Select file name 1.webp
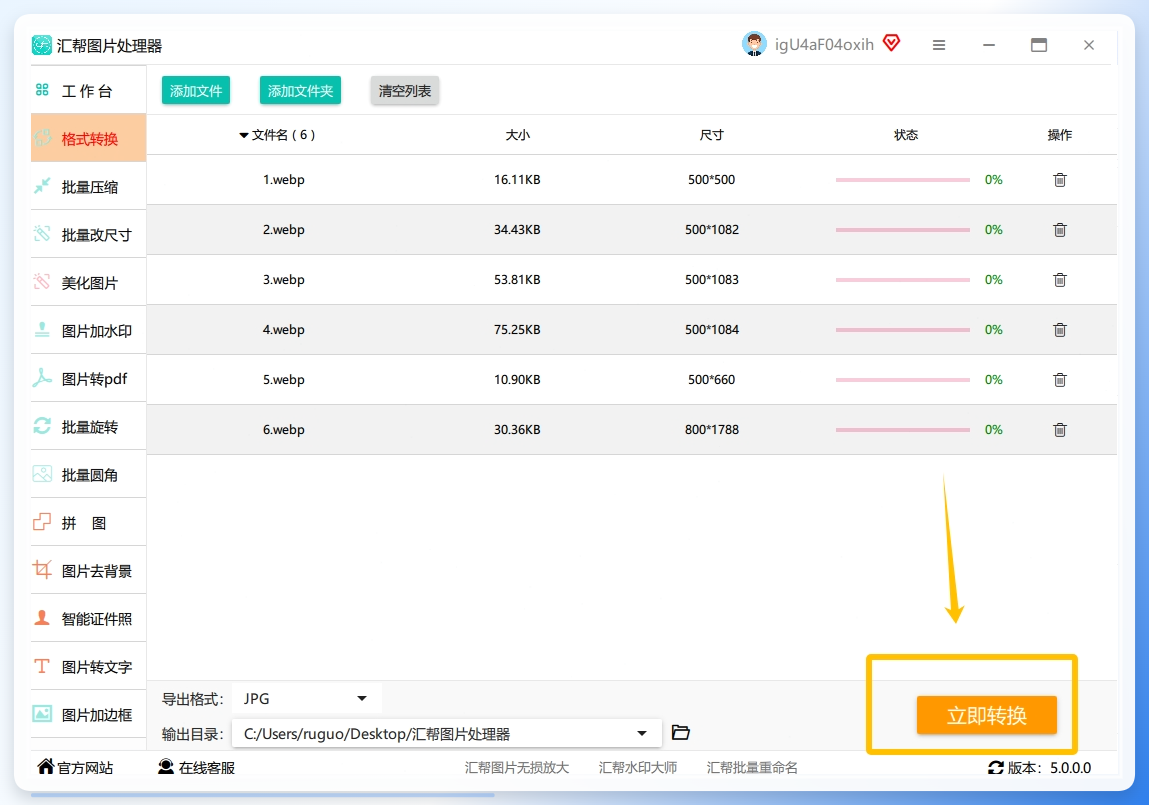Viewport: 1149px width, 805px height. pyautogui.click(x=284, y=179)
